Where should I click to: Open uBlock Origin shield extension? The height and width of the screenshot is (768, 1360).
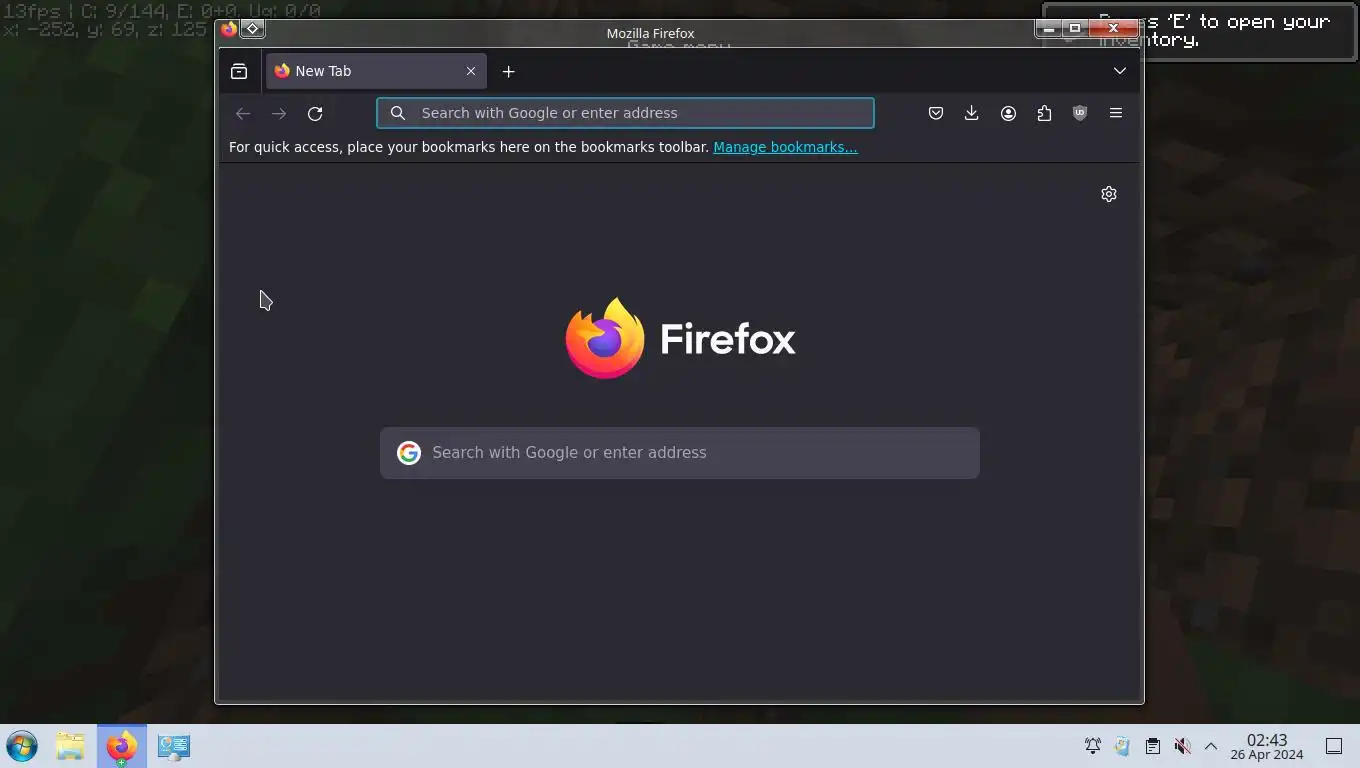(1080, 113)
